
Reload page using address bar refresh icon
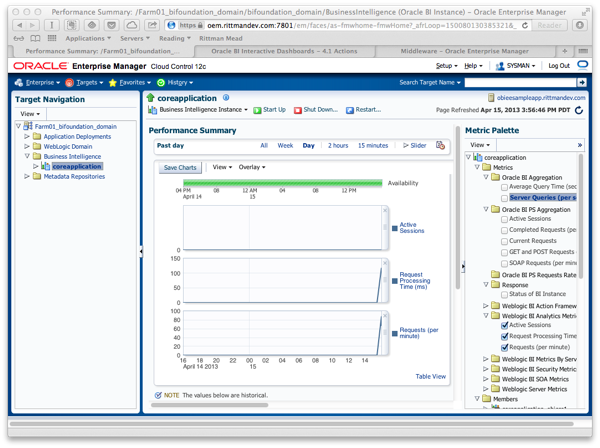point(525,26)
